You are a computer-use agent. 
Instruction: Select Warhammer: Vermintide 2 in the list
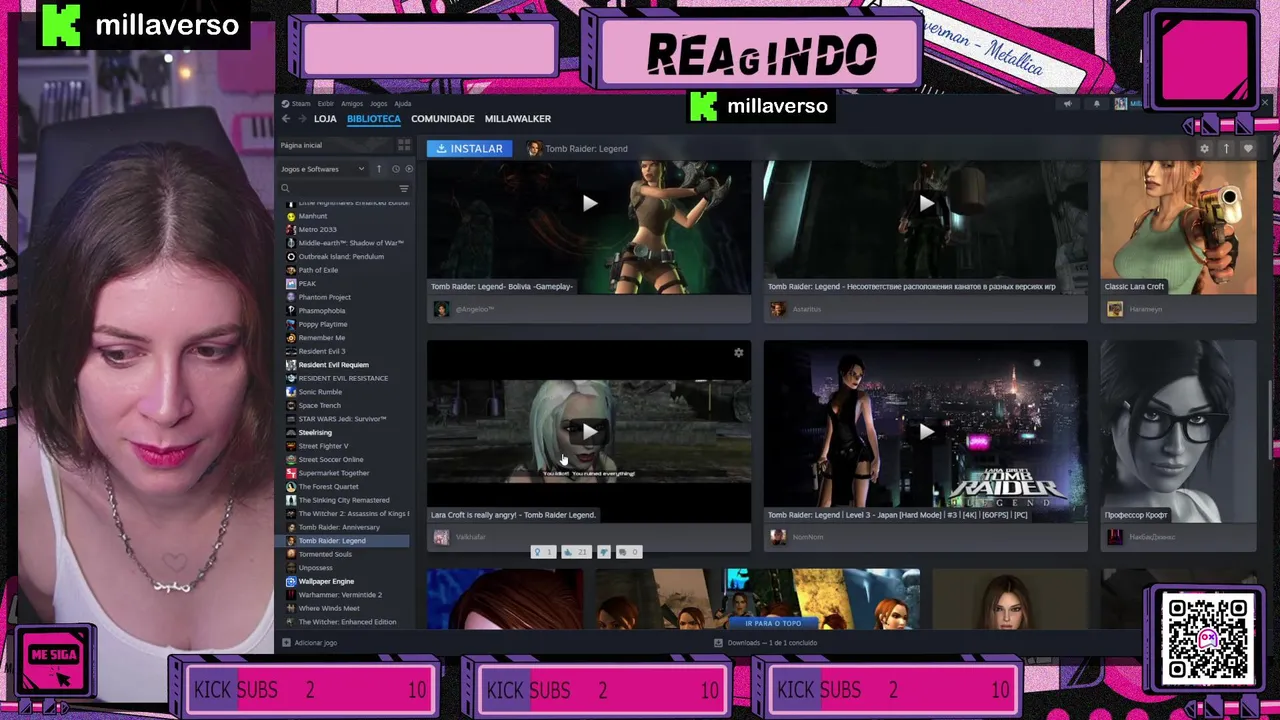point(340,594)
